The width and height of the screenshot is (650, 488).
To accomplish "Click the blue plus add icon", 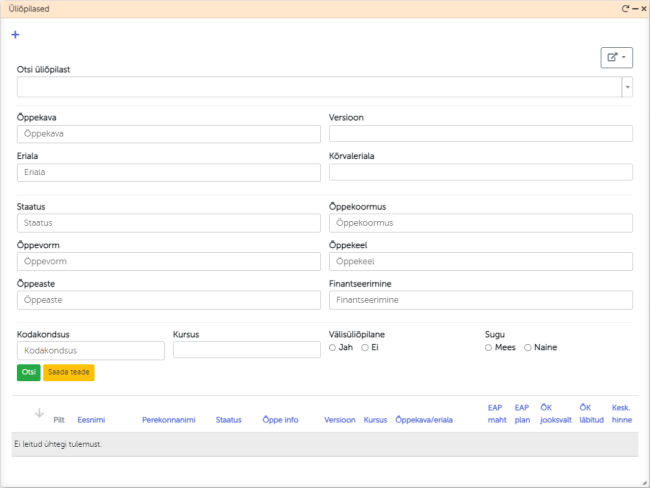I will pyautogui.click(x=15, y=35).
